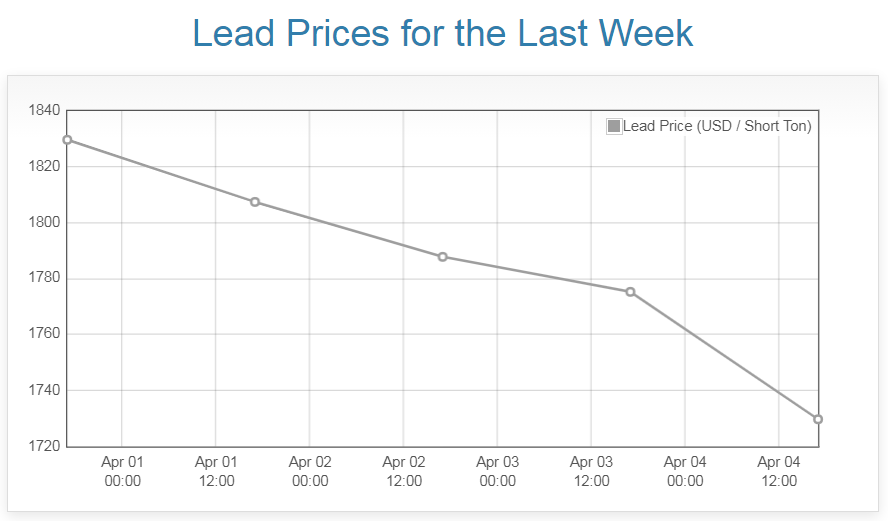
Task: Click the 1760 y-axis label
Action: pos(45,334)
